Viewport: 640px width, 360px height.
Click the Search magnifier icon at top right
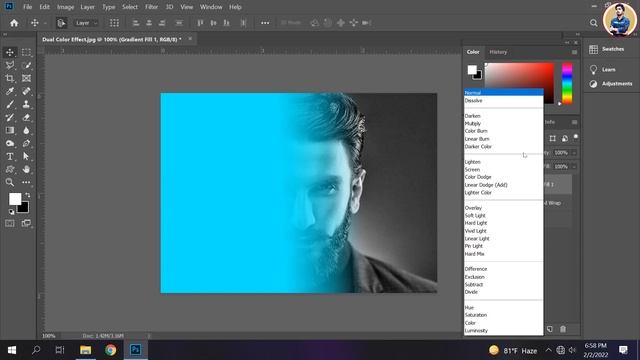pyautogui.click(x=593, y=23)
